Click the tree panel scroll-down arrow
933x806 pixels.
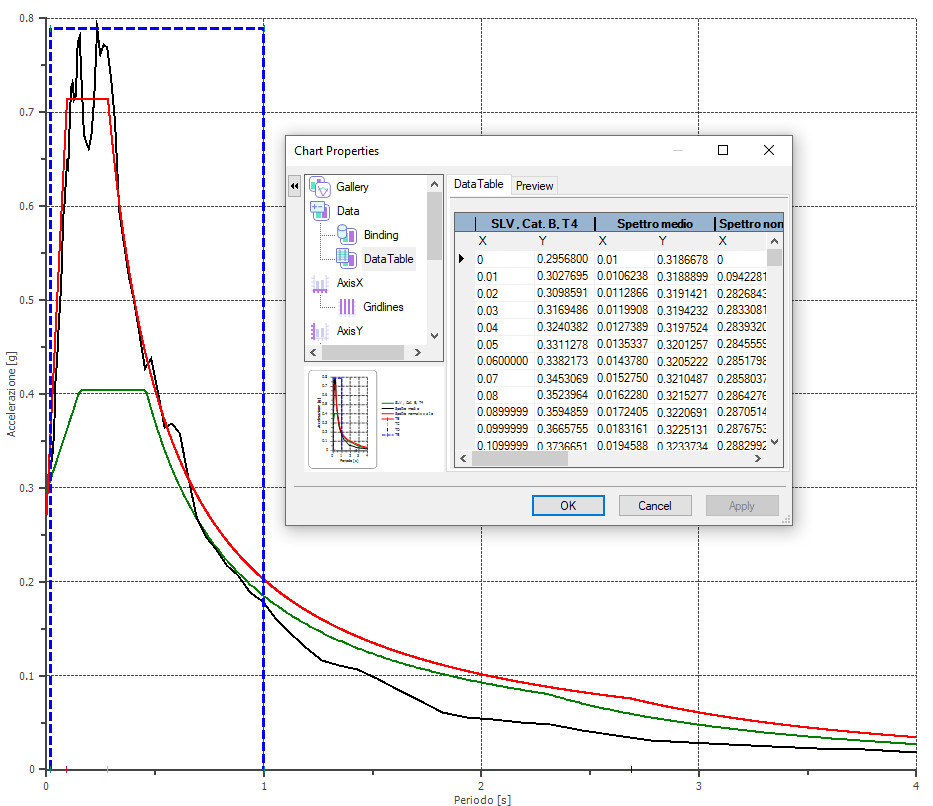pyautogui.click(x=434, y=336)
